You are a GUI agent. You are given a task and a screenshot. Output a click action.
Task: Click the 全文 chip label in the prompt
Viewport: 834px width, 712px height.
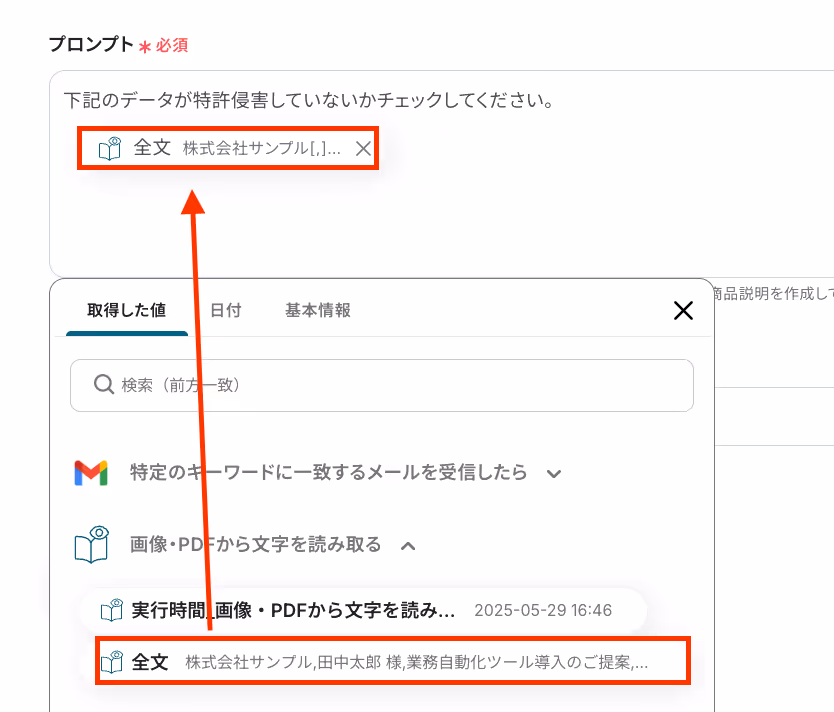pyautogui.click(x=152, y=147)
